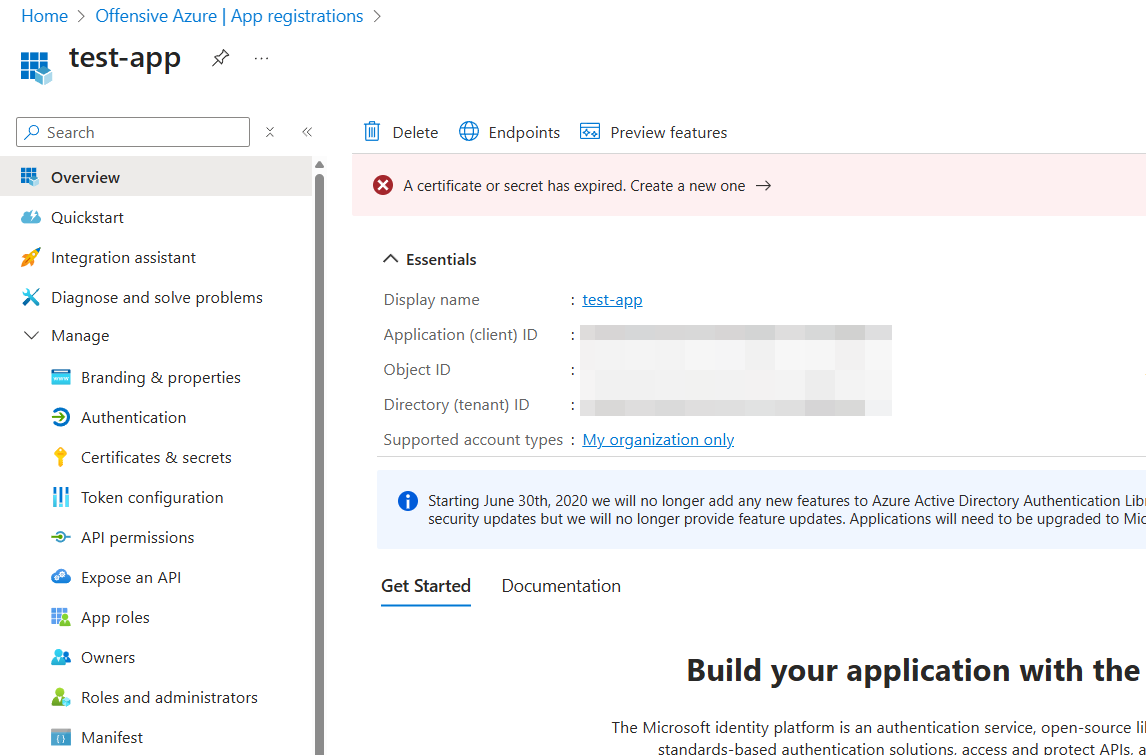
Task: Switch to the Documentation tab
Action: click(x=561, y=586)
